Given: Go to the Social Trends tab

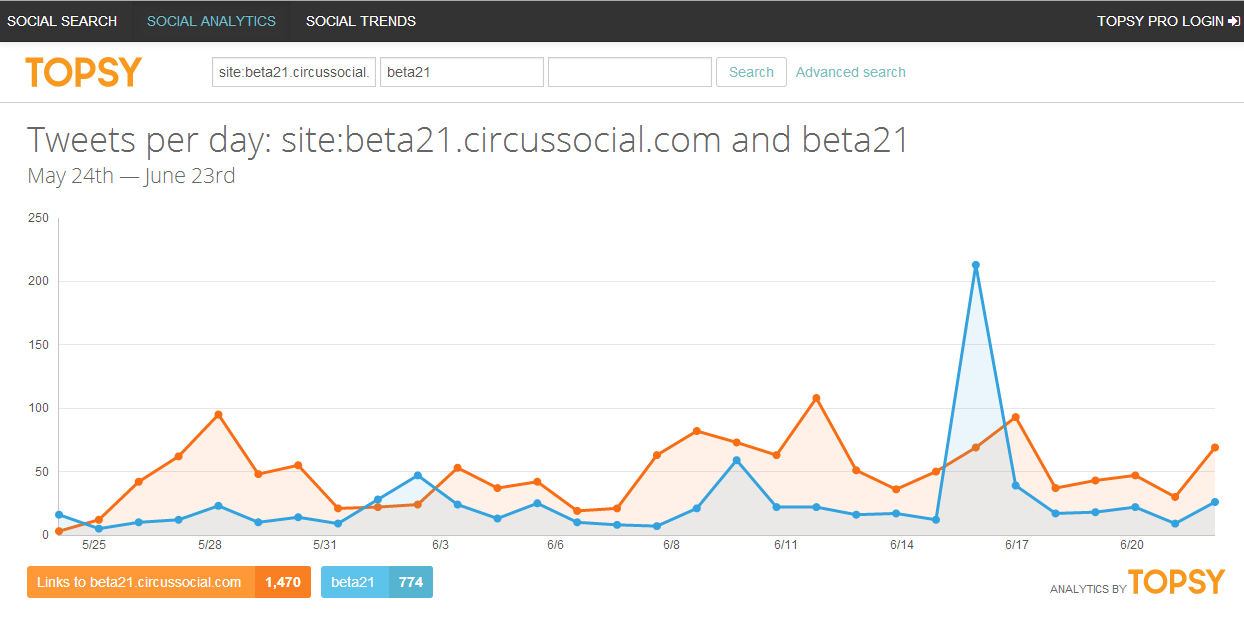Looking at the screenshot, I should (x=361, y=21).
